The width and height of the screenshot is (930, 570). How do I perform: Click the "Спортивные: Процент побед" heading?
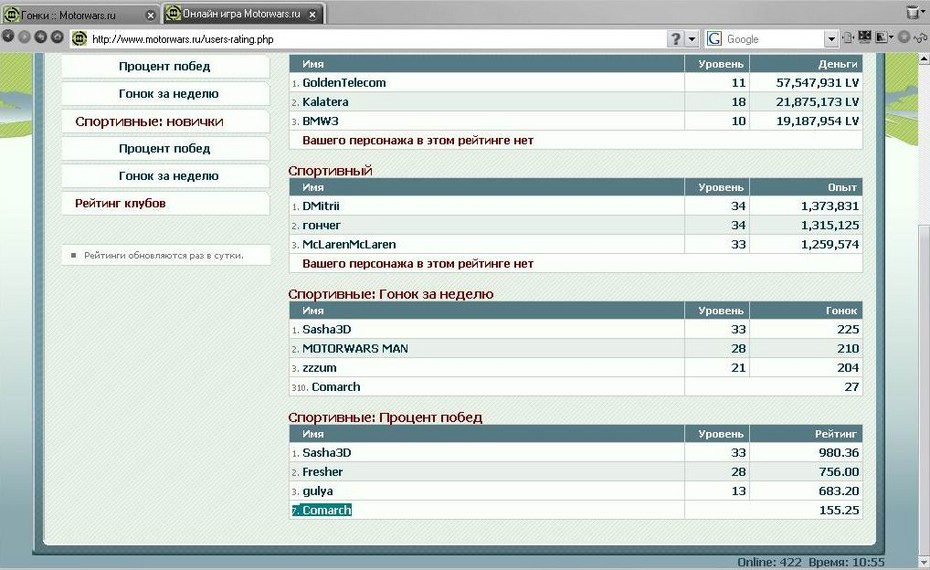coord(385,418)
